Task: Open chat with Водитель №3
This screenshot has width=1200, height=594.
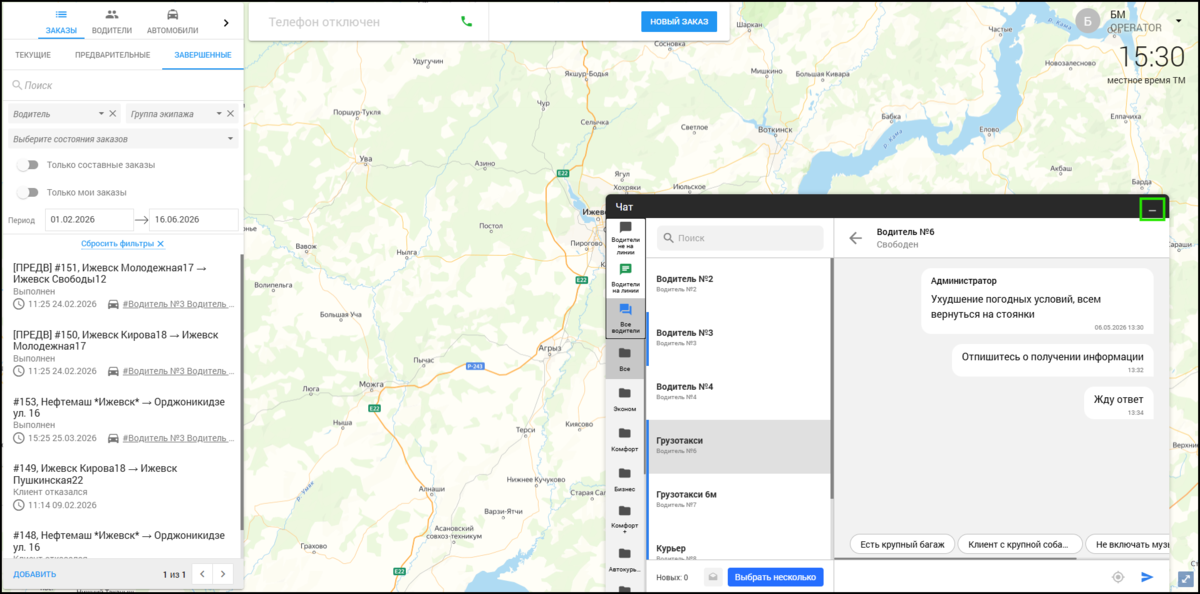Action: click(x=738, y=338)
